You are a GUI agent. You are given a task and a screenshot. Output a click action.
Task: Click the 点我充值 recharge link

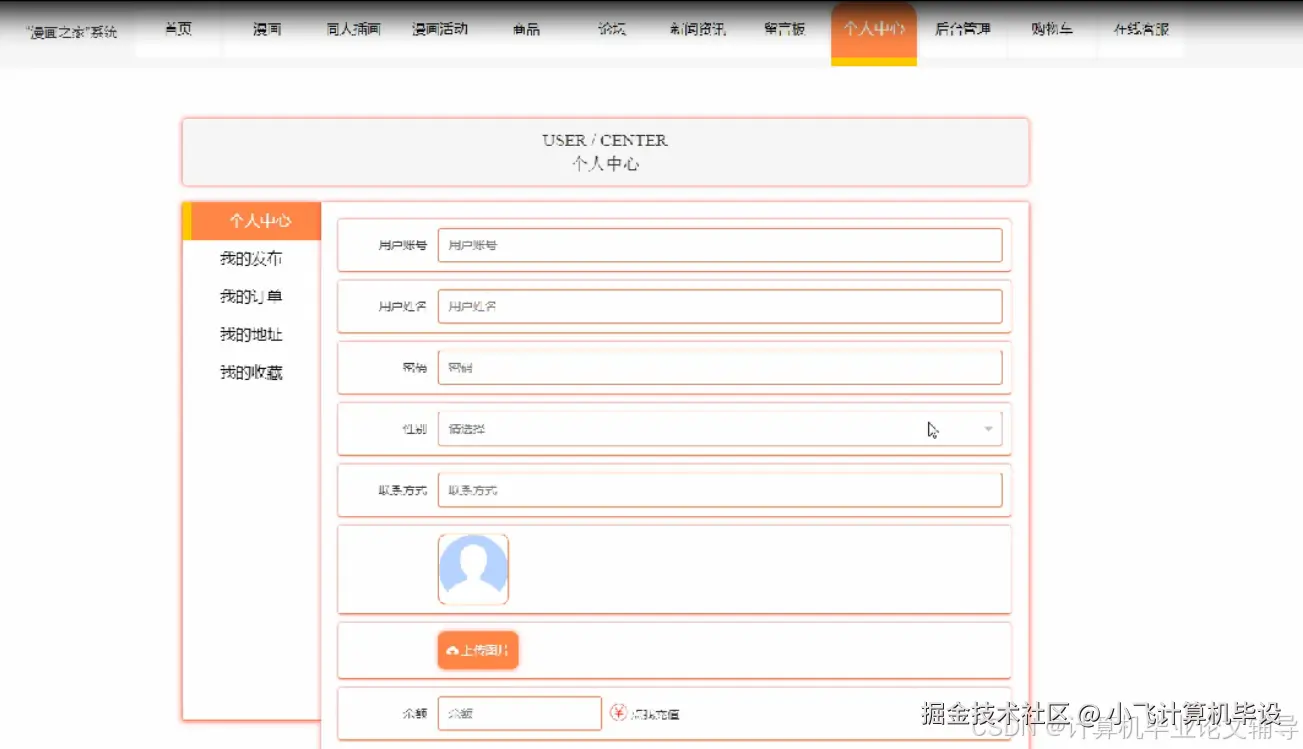(655, 714)
